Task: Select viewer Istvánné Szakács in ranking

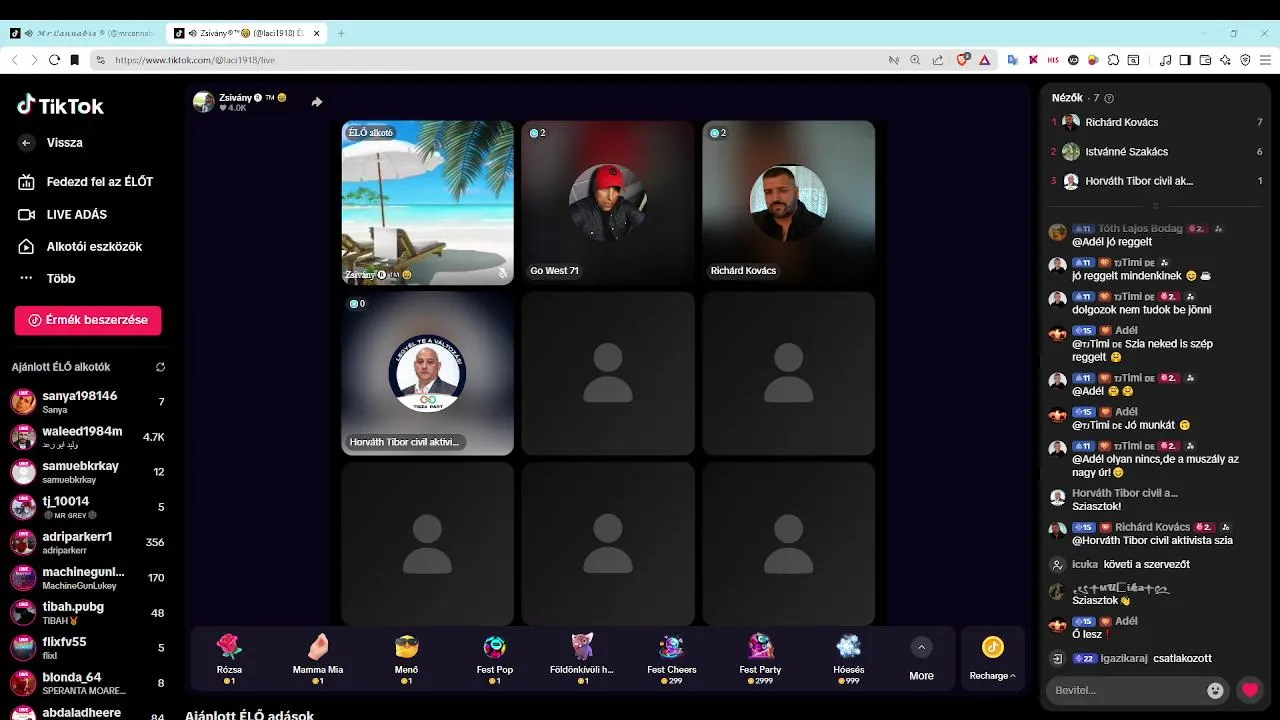Action: point(1156,152)
